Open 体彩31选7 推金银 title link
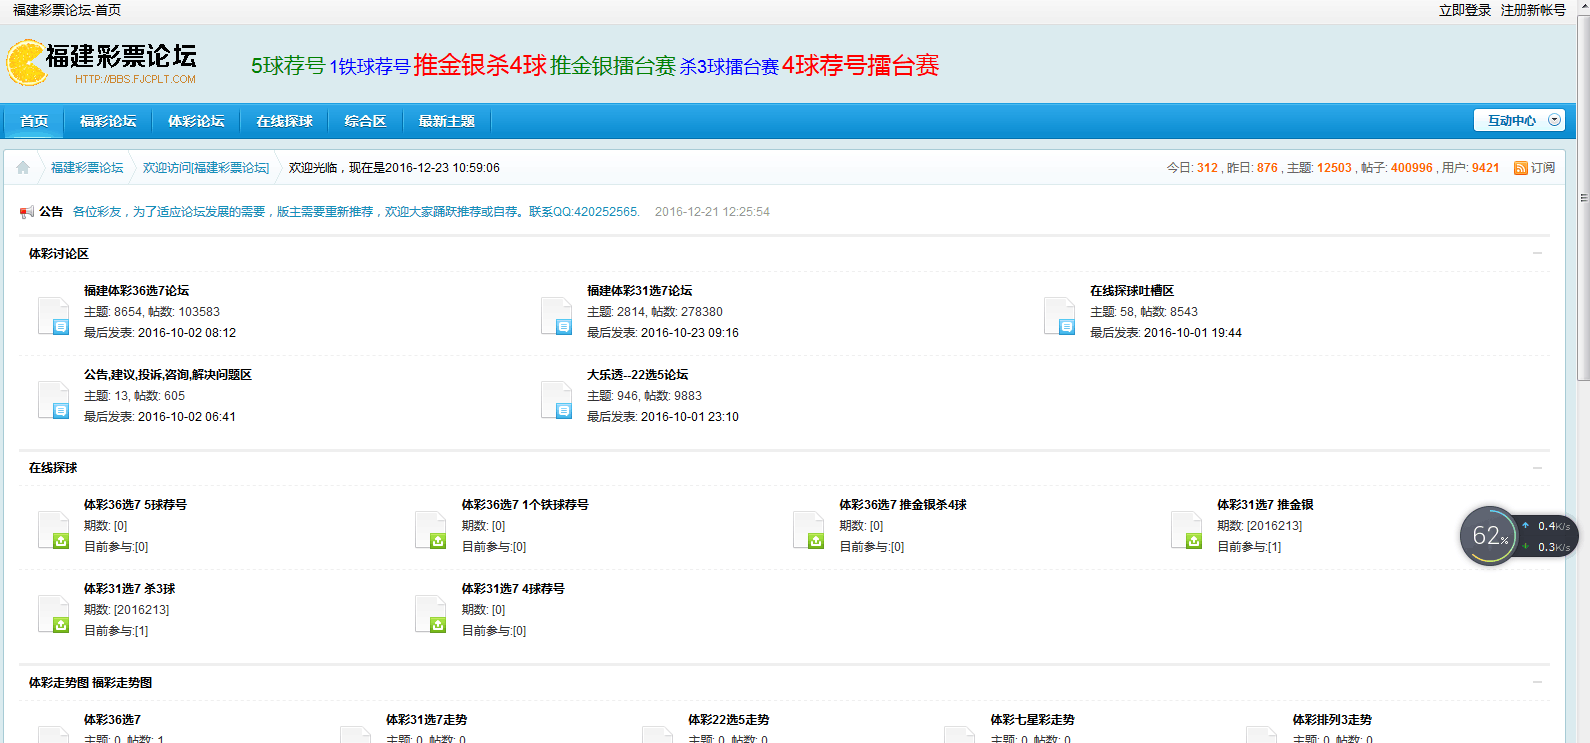 click(x=1265, y=505)
